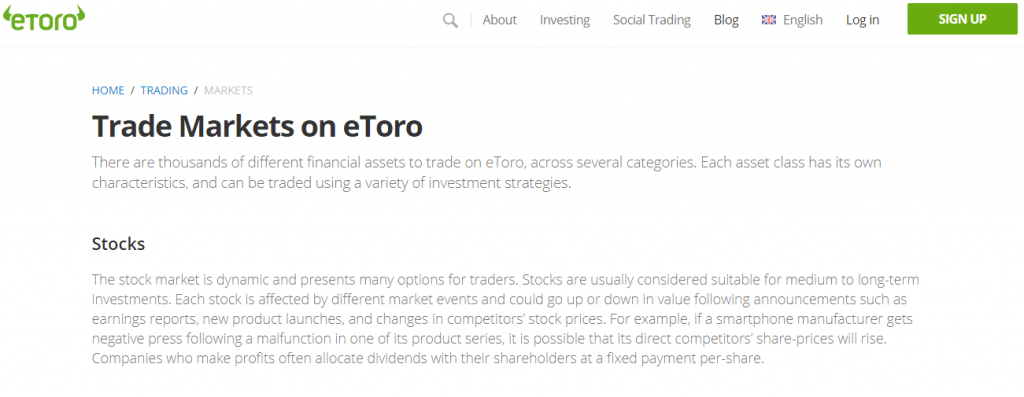Click MARKETS breadcrumb item
The height and width of the screenshot is (397, 1024).
point(229,91)
